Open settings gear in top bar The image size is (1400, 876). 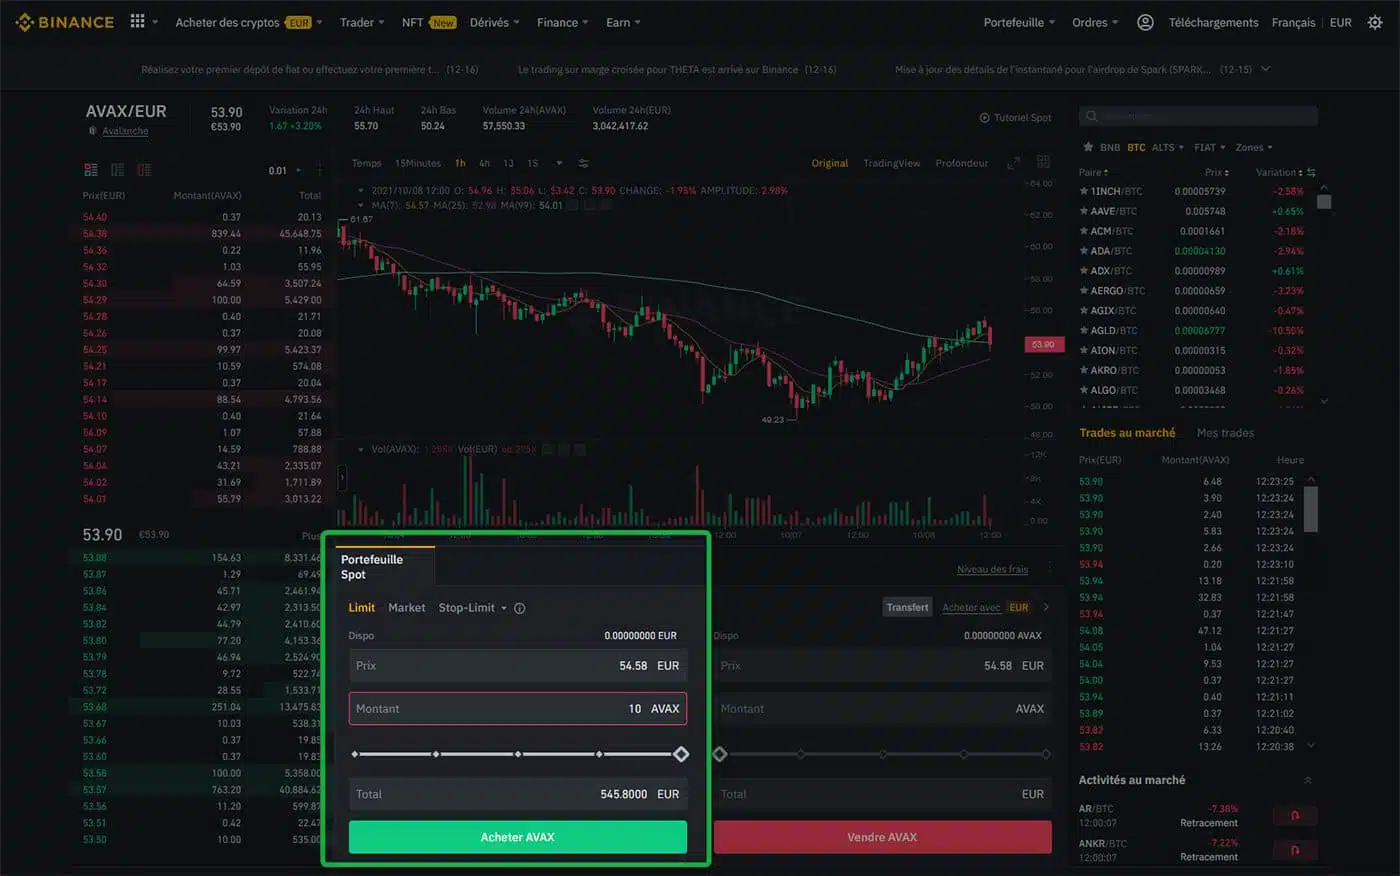1375,22
